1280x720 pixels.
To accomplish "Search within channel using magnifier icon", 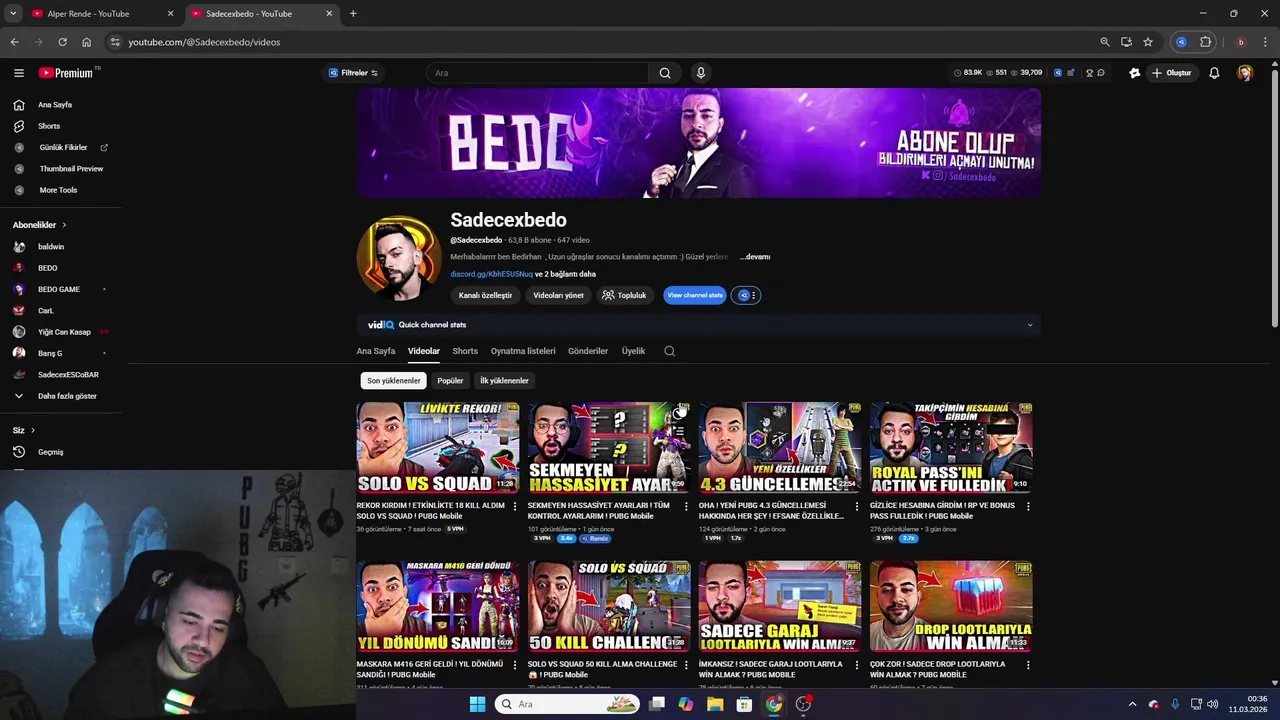I will click(x=670, y=351).
